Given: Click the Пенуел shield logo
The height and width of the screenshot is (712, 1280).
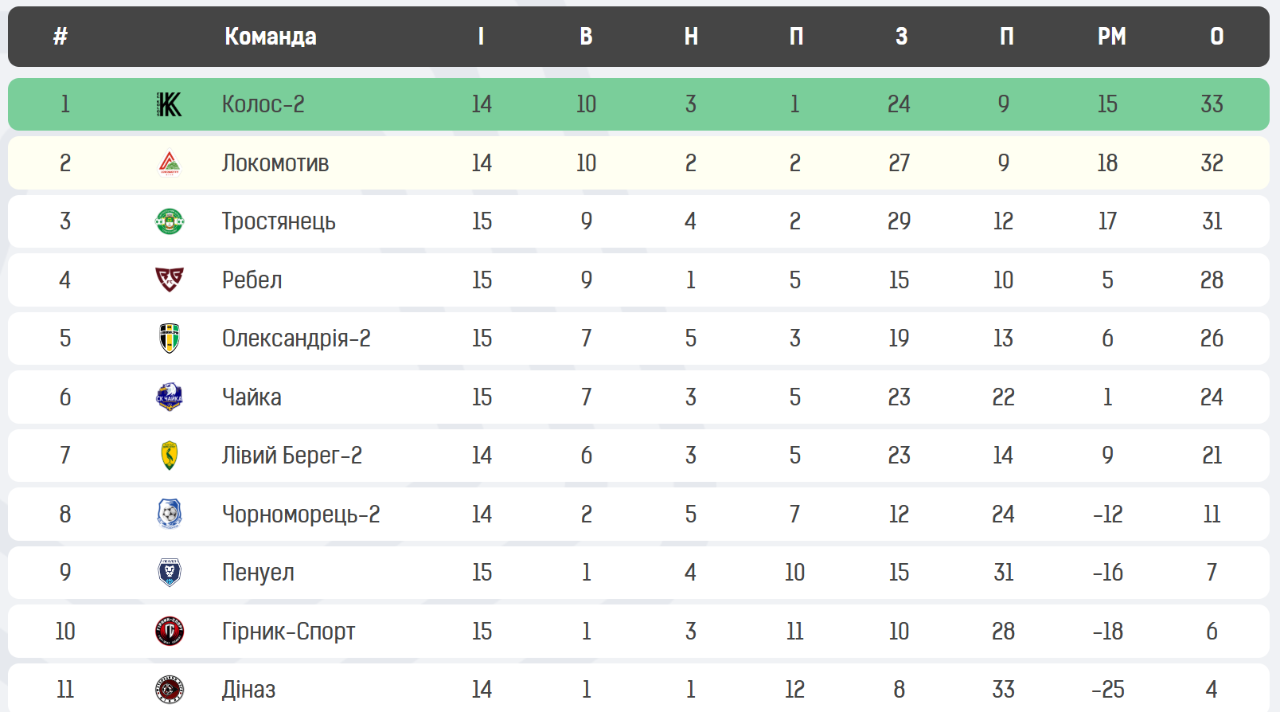Looking at the screenshot, I should [x=169, y=572].
